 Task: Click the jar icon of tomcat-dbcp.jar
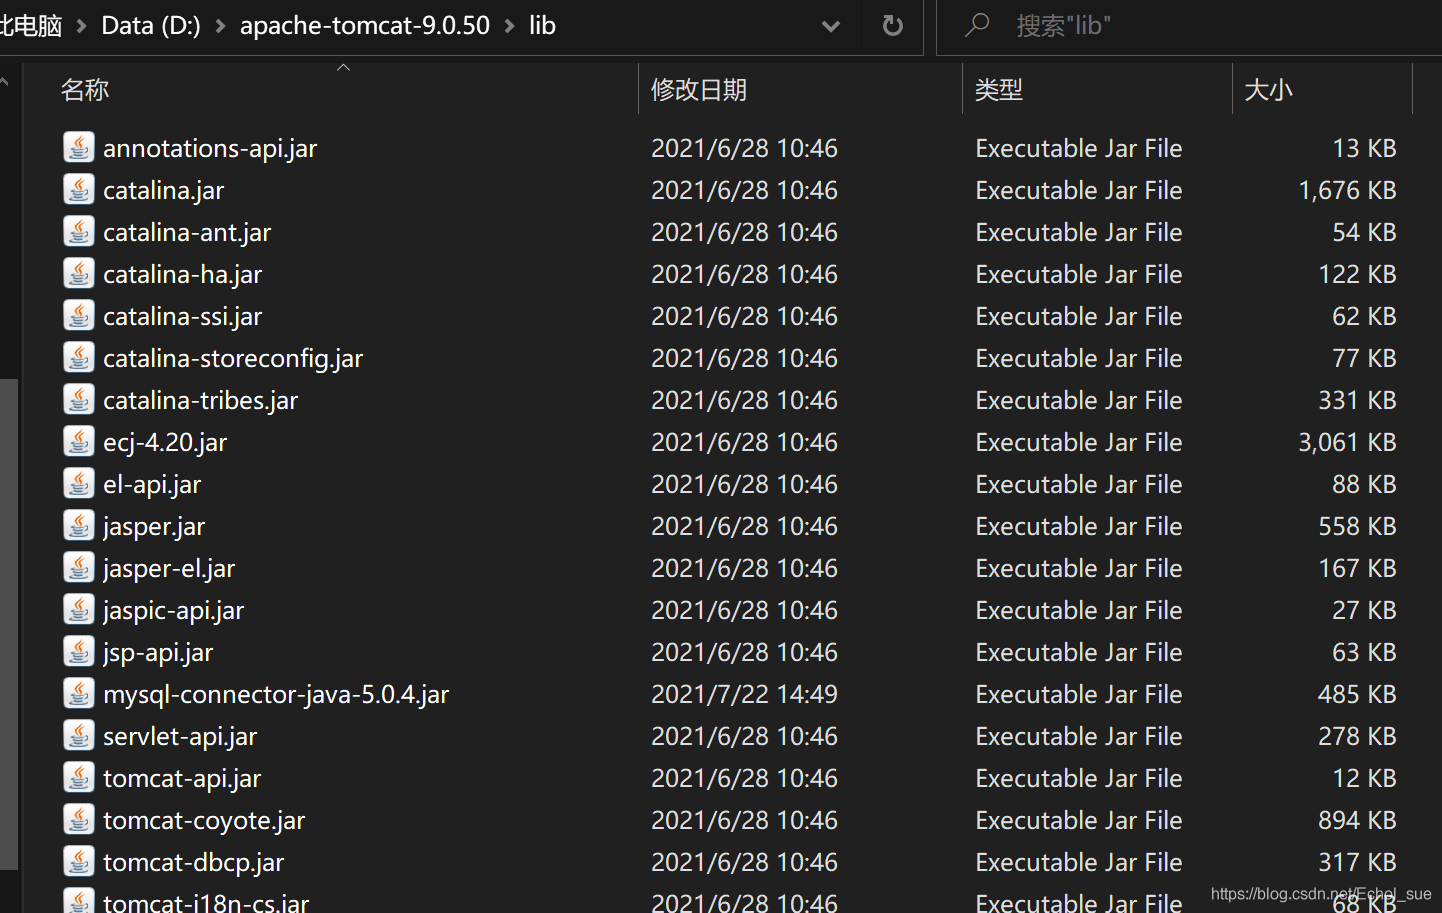tap(79, 861)
